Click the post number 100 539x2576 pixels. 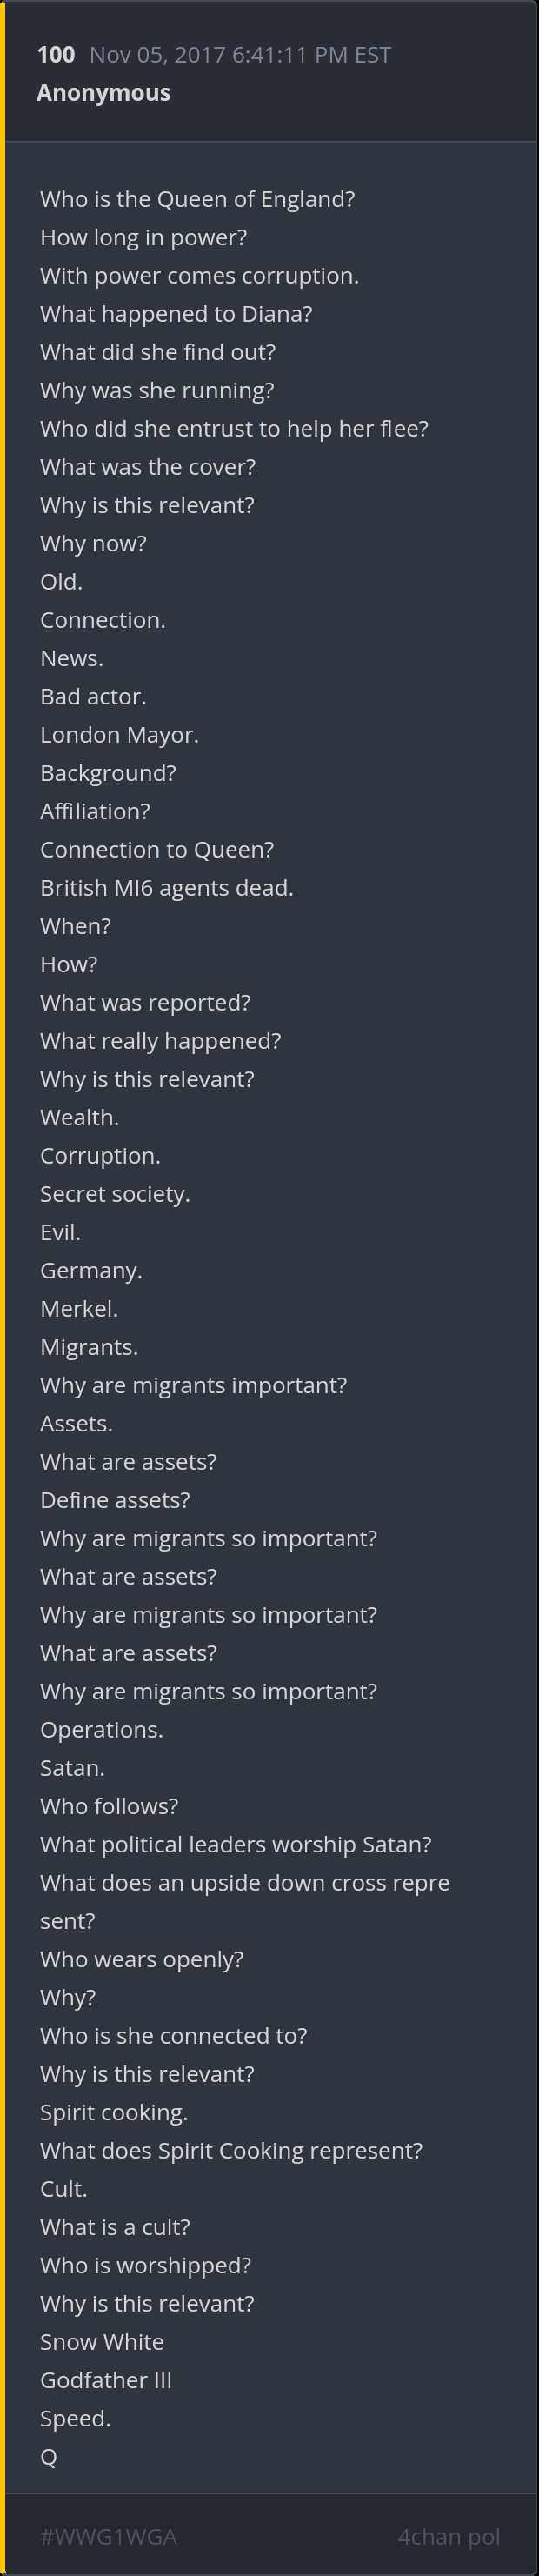(56, 55)
